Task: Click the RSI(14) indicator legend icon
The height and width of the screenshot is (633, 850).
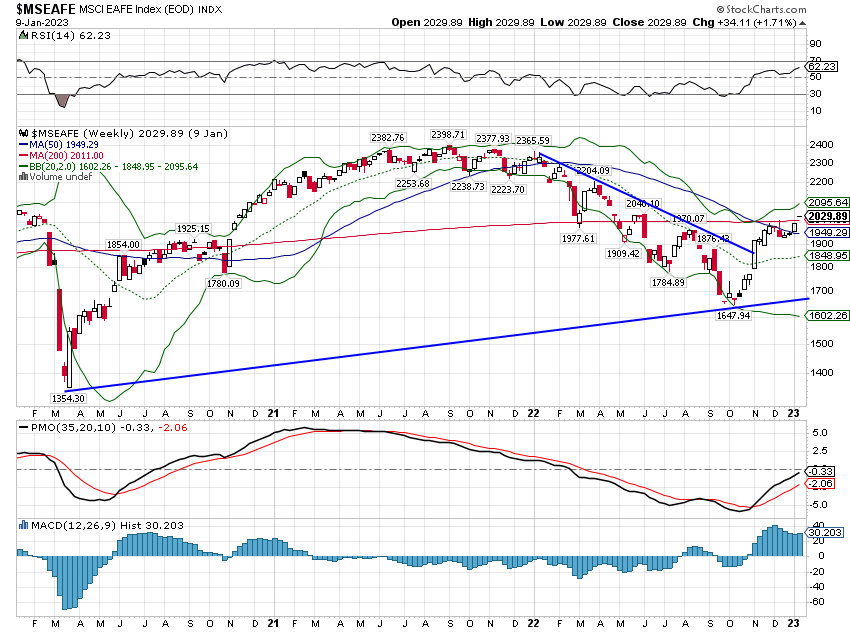Action: (x=23, y=36)
